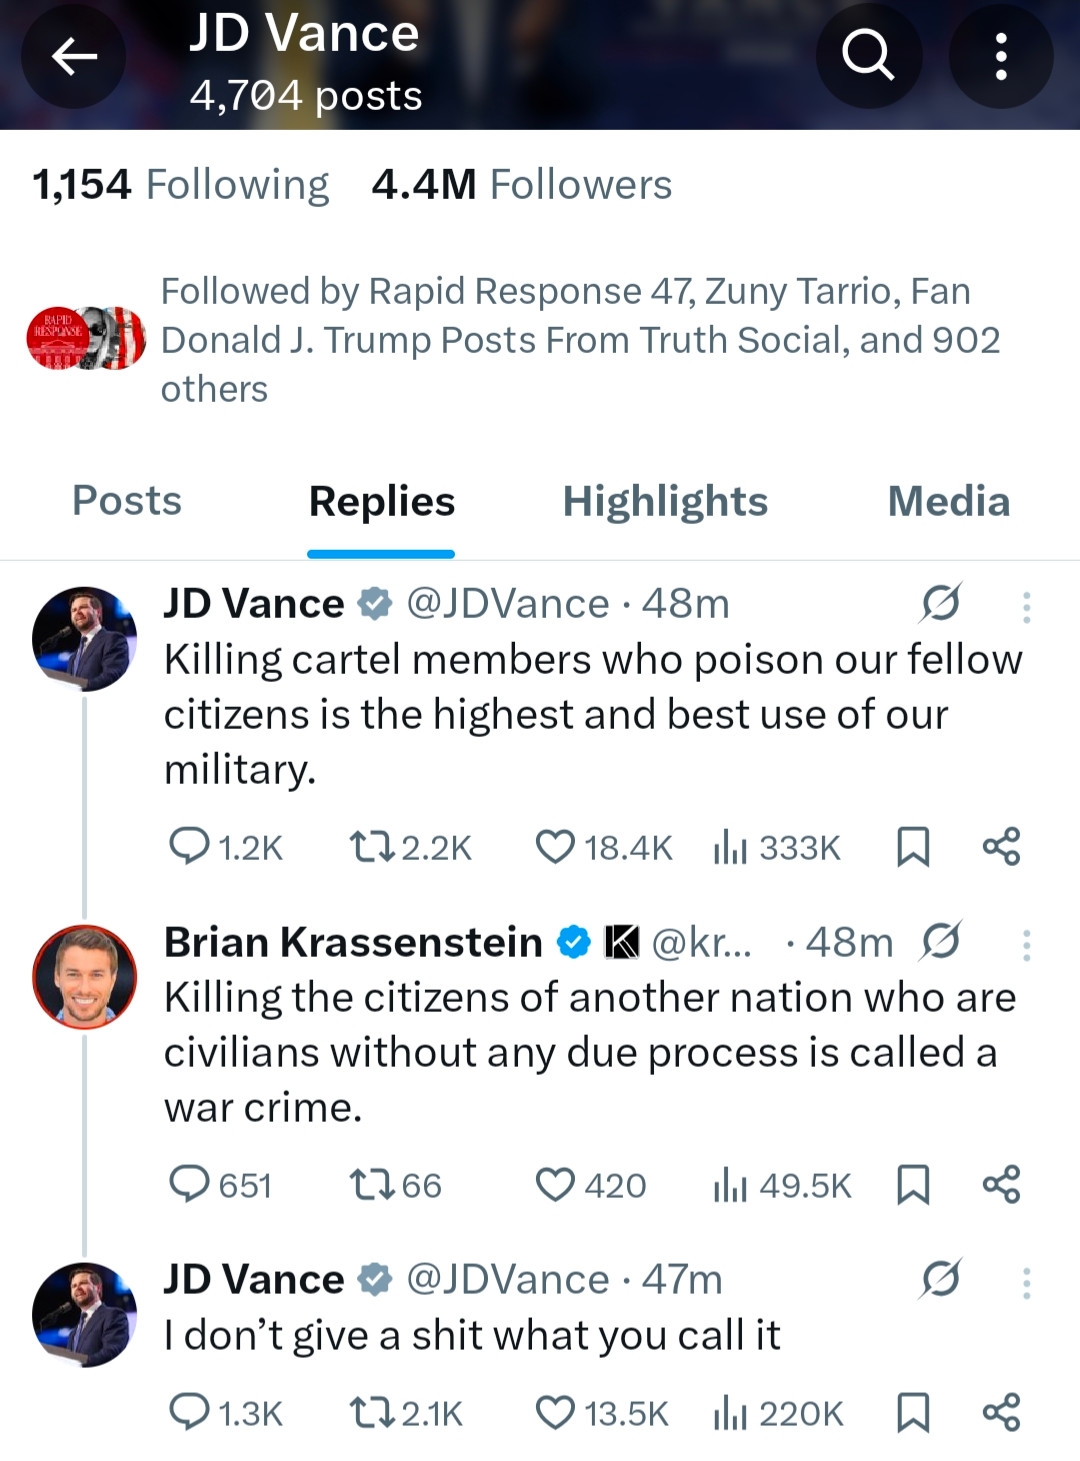Viewport: 1080px width, 1461px height.
Task: Open the Media tab
Action: (x=948, y=501)
